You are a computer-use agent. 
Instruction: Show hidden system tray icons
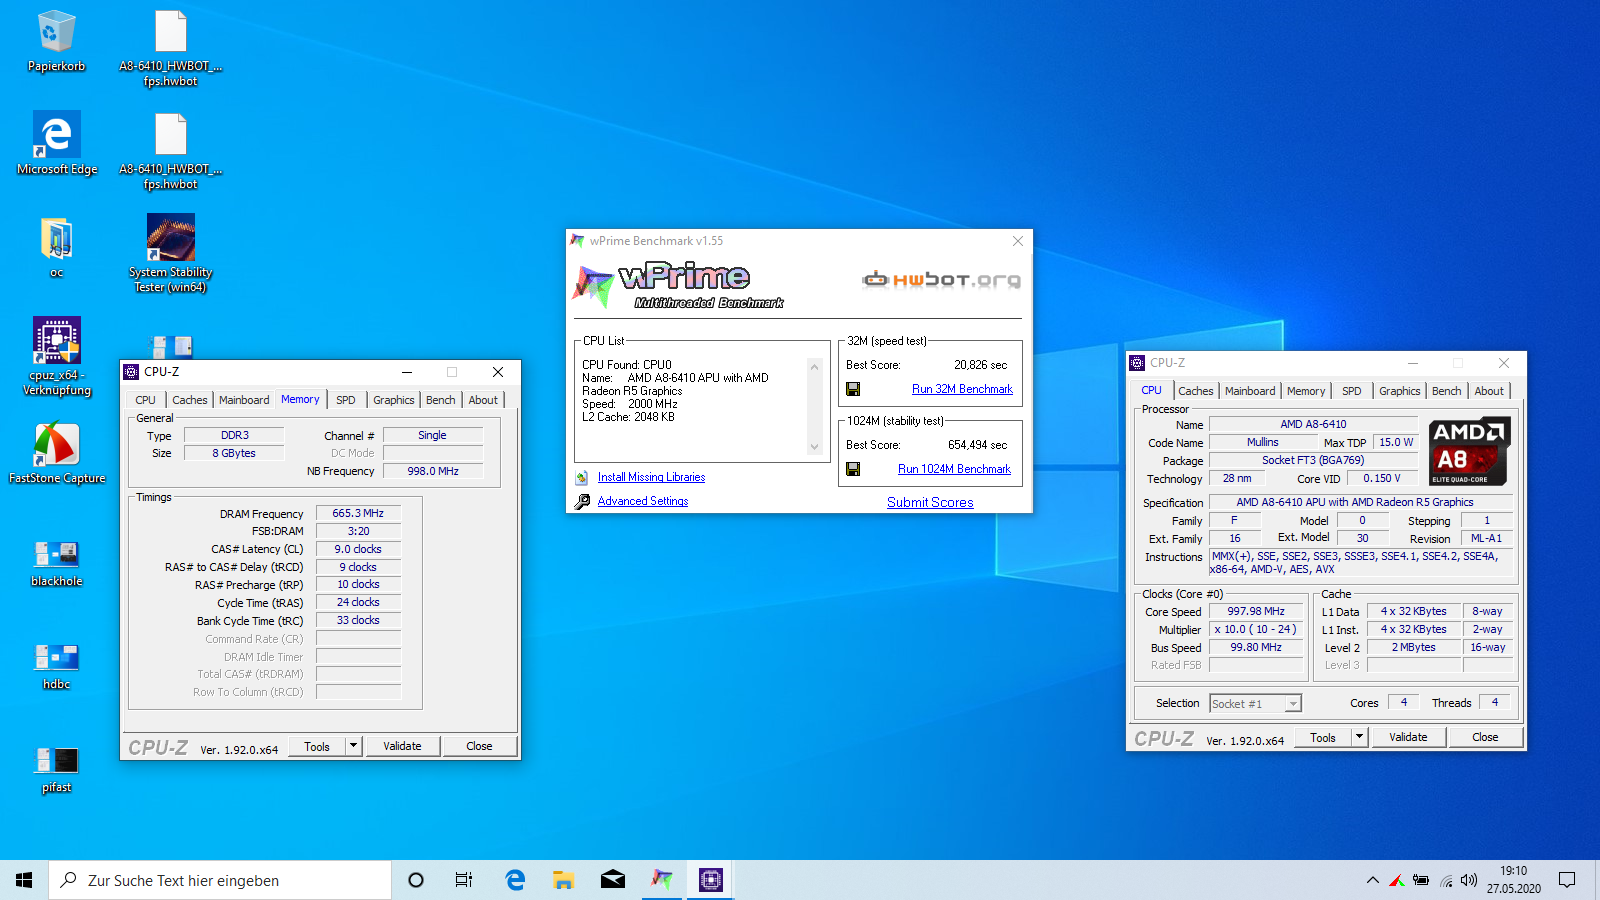click(x=1372, y=880)
